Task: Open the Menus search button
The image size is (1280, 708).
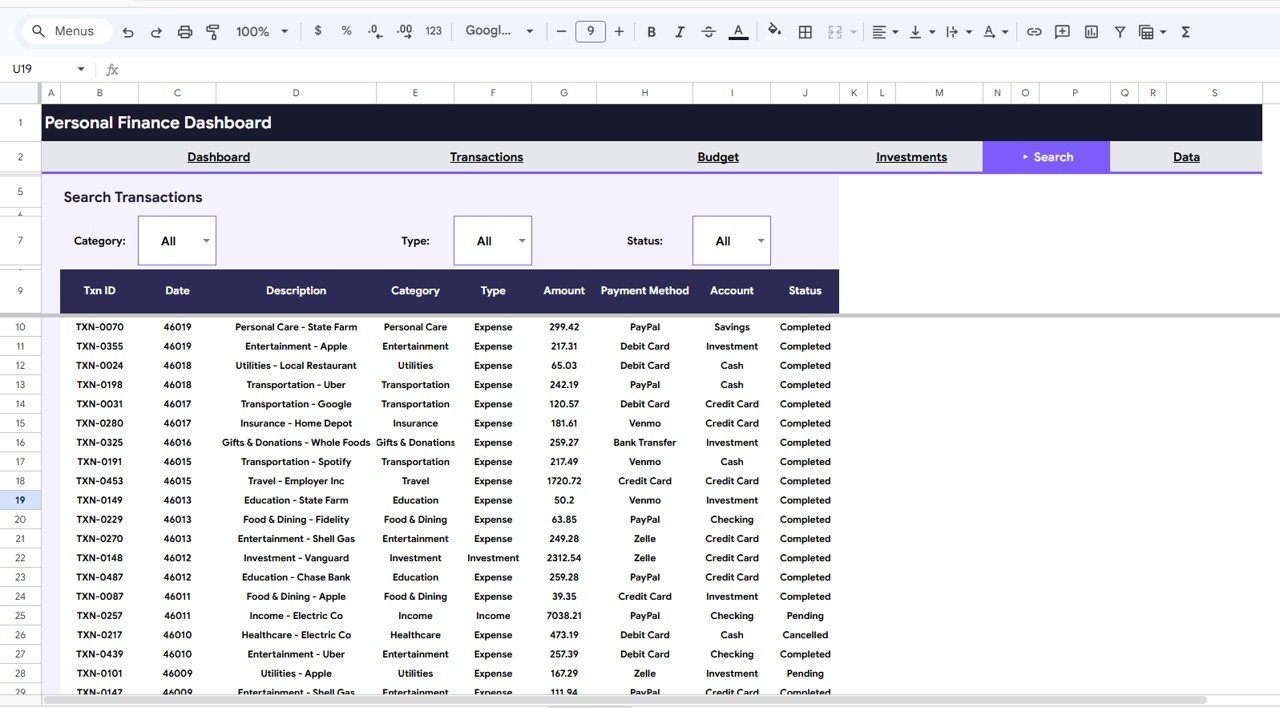Action: (65, 31)
